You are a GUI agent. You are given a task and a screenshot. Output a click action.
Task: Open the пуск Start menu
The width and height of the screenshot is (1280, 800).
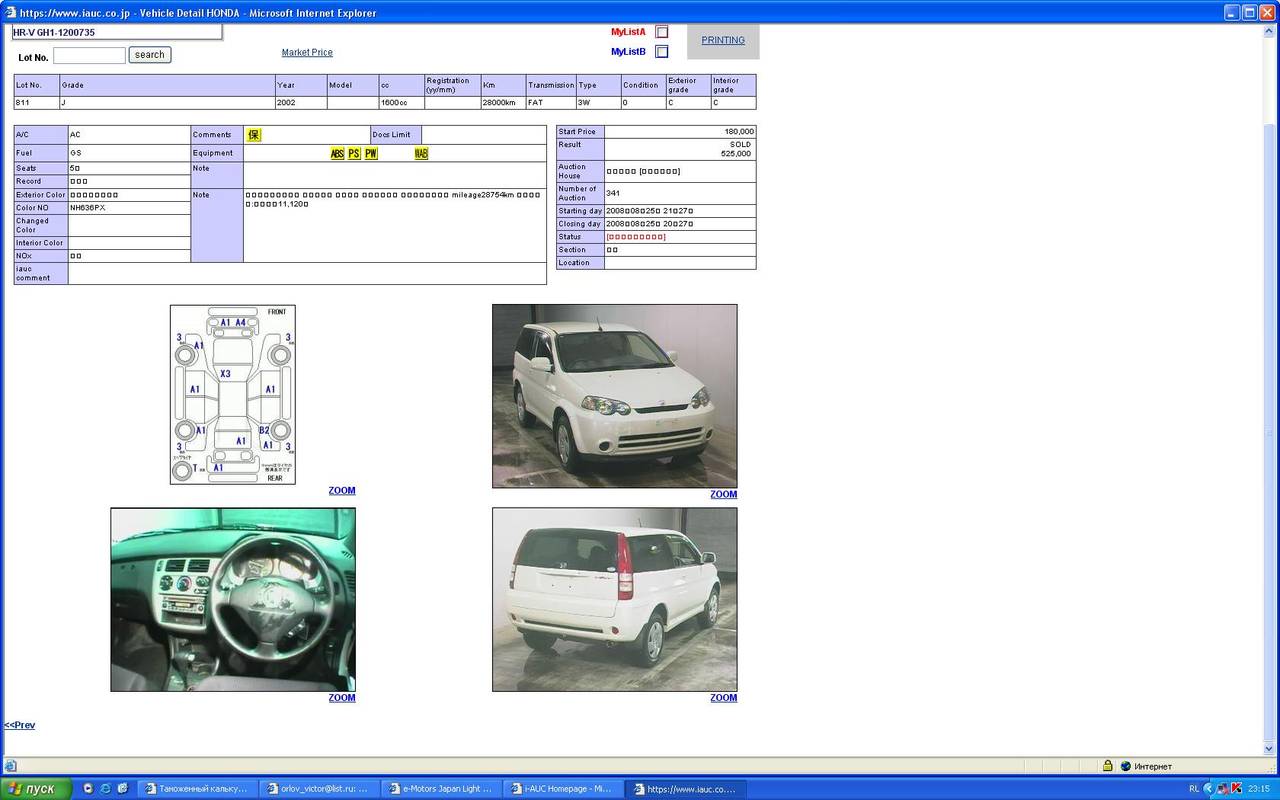coord(37,788)
